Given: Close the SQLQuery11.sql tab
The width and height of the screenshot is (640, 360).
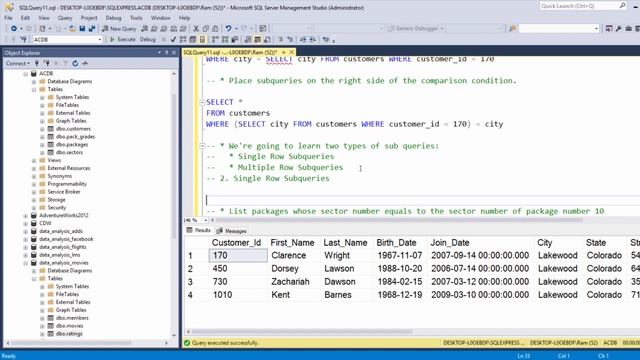Looking at the screenshot, I should (x=291, y=52).
